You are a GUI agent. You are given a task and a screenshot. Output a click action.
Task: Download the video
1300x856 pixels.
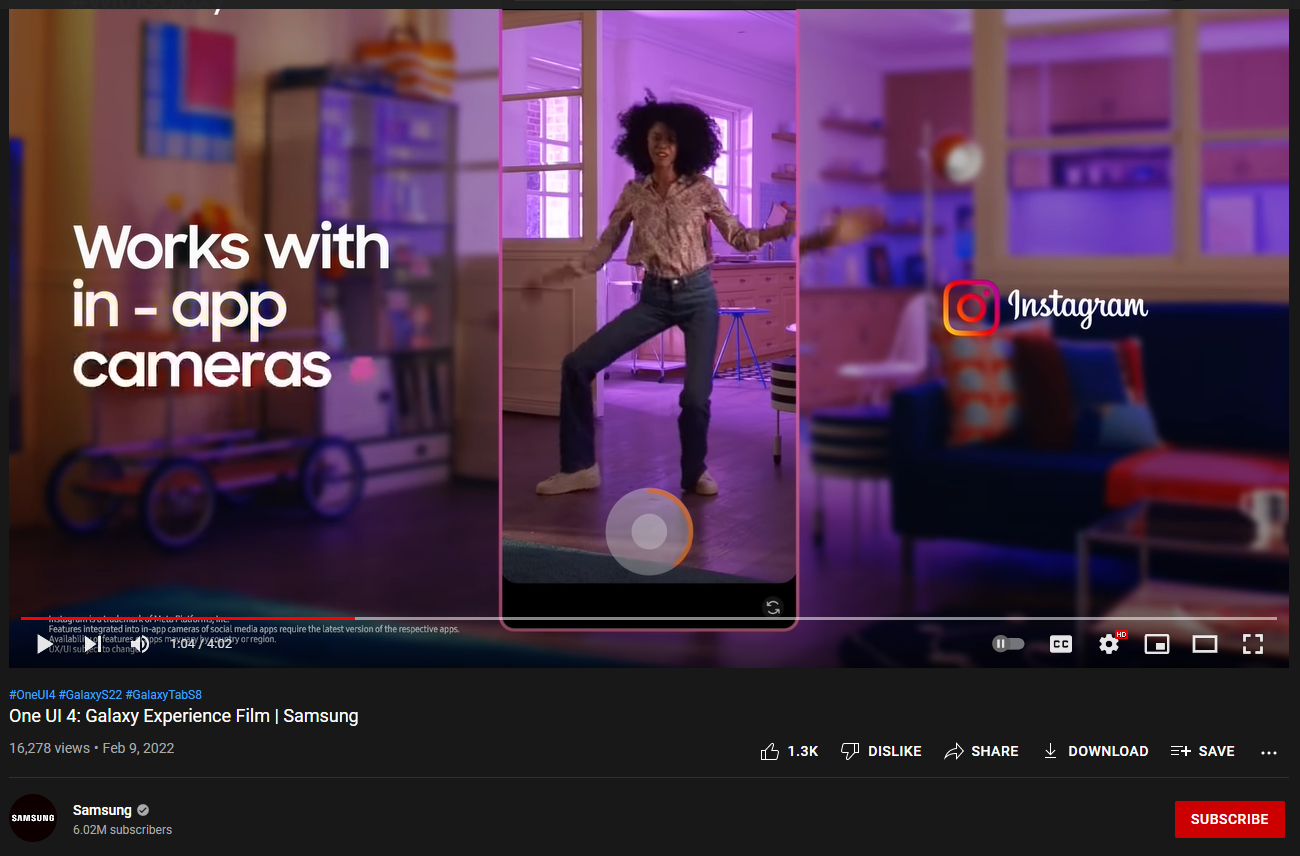pyautogui.click(x=1095, y=751)
